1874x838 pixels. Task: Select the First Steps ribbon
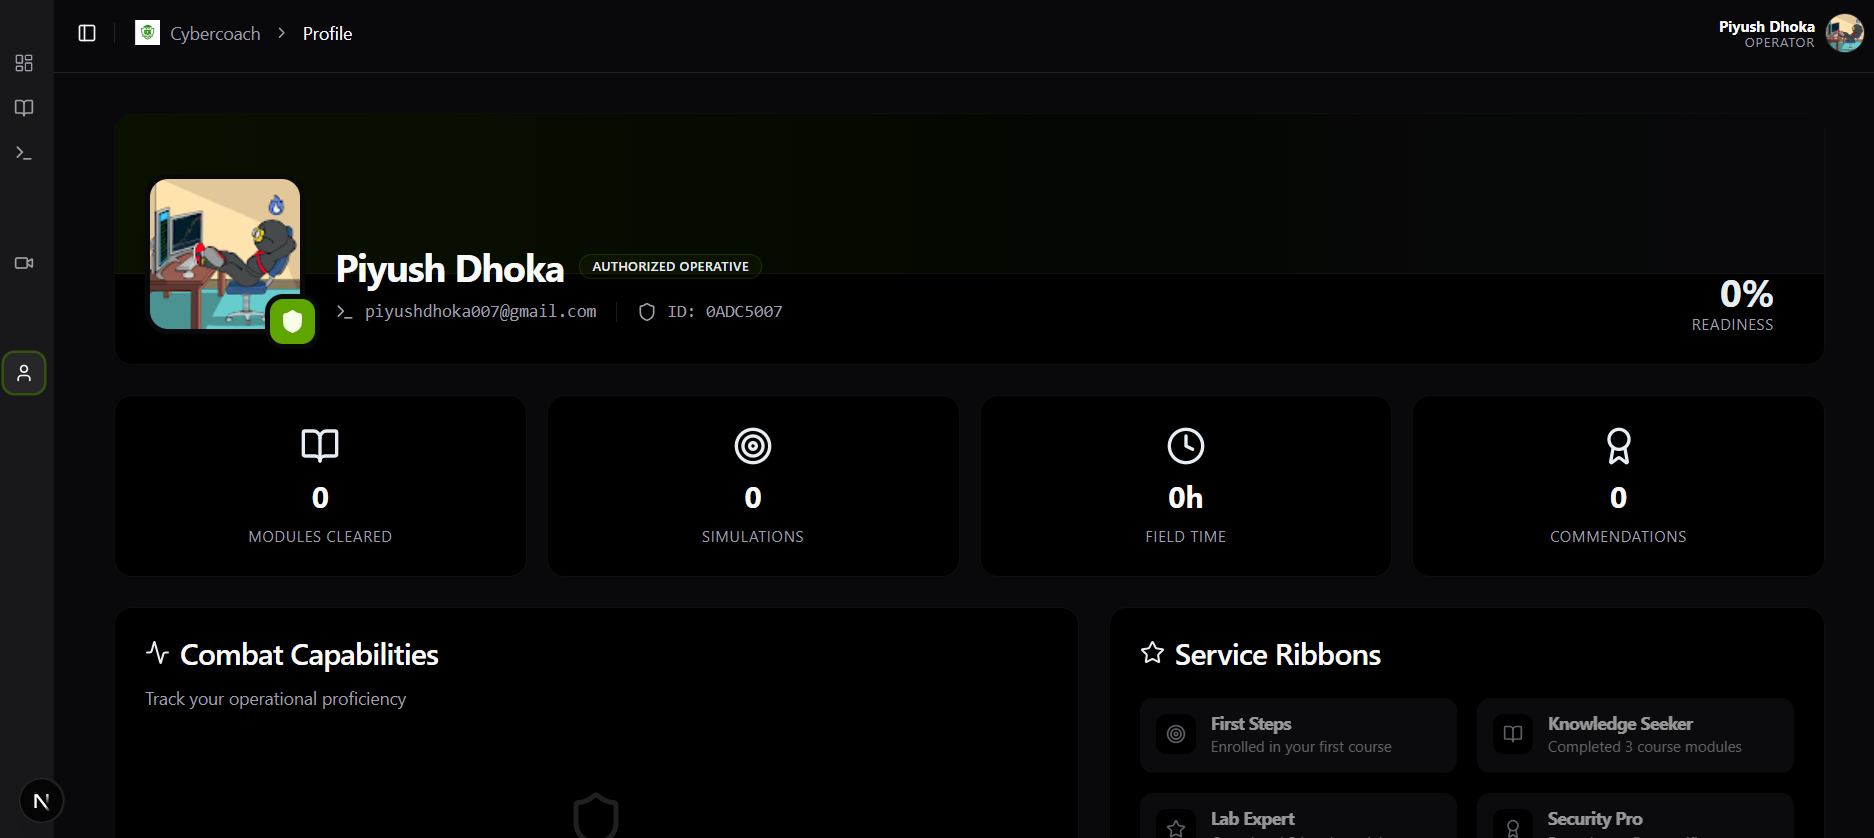[1298, 735]
